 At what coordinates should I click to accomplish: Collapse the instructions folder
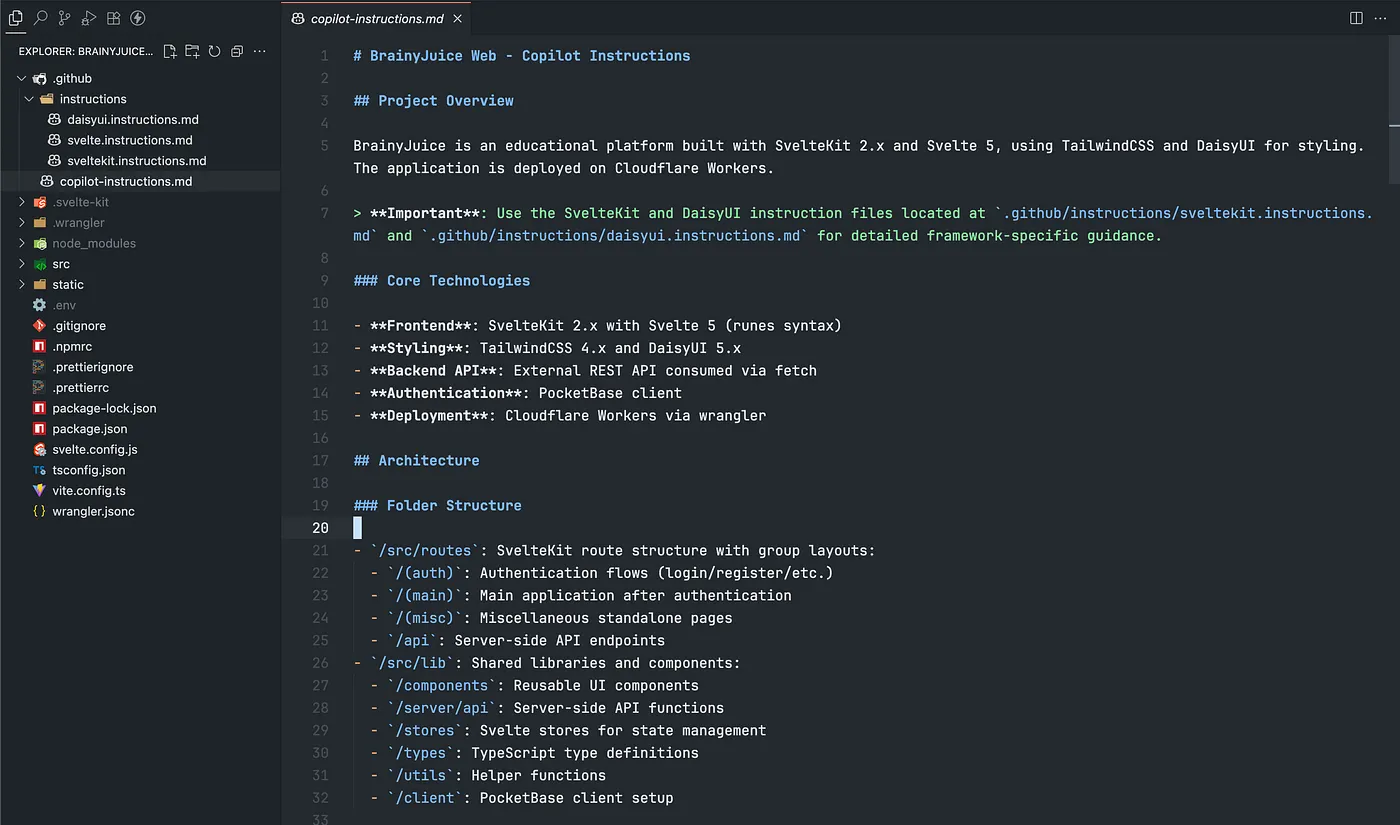click(30, 99)
